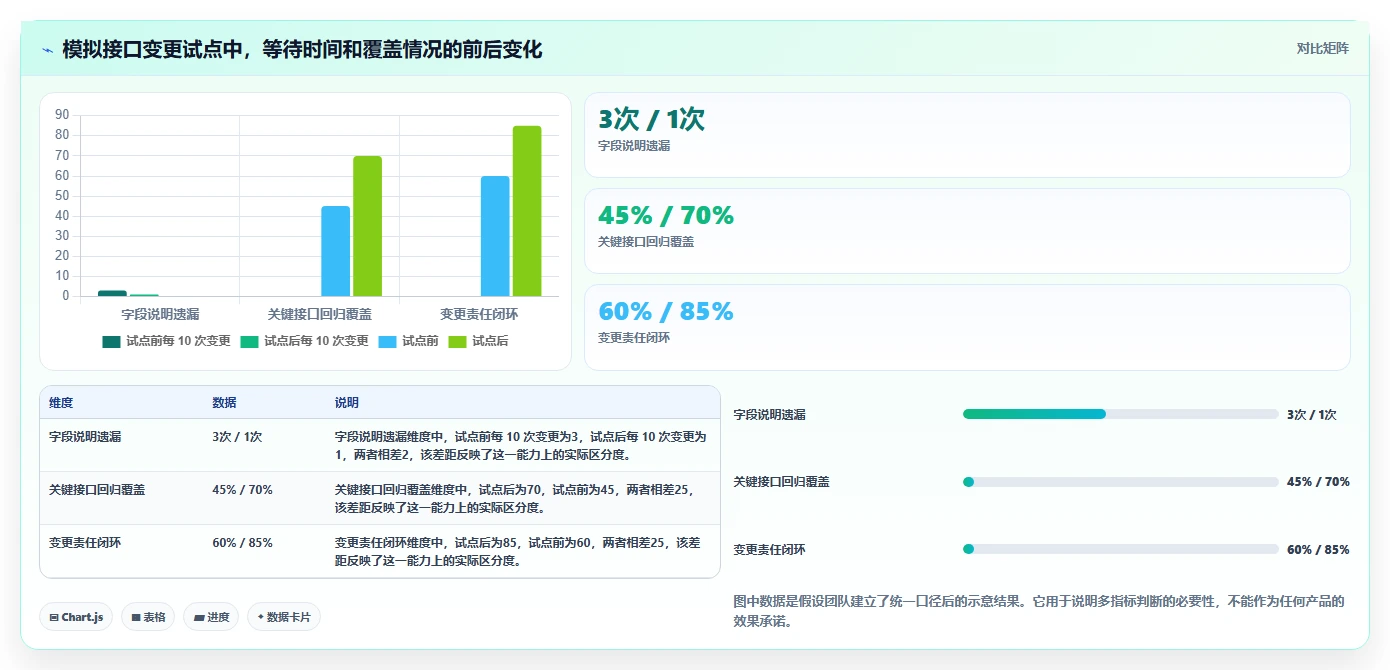Click the 3次 / 1次 progress value
Image resolution: width=1390 pixels, height=670 pixels.
pyautogui.click(x=1312, y=415)
